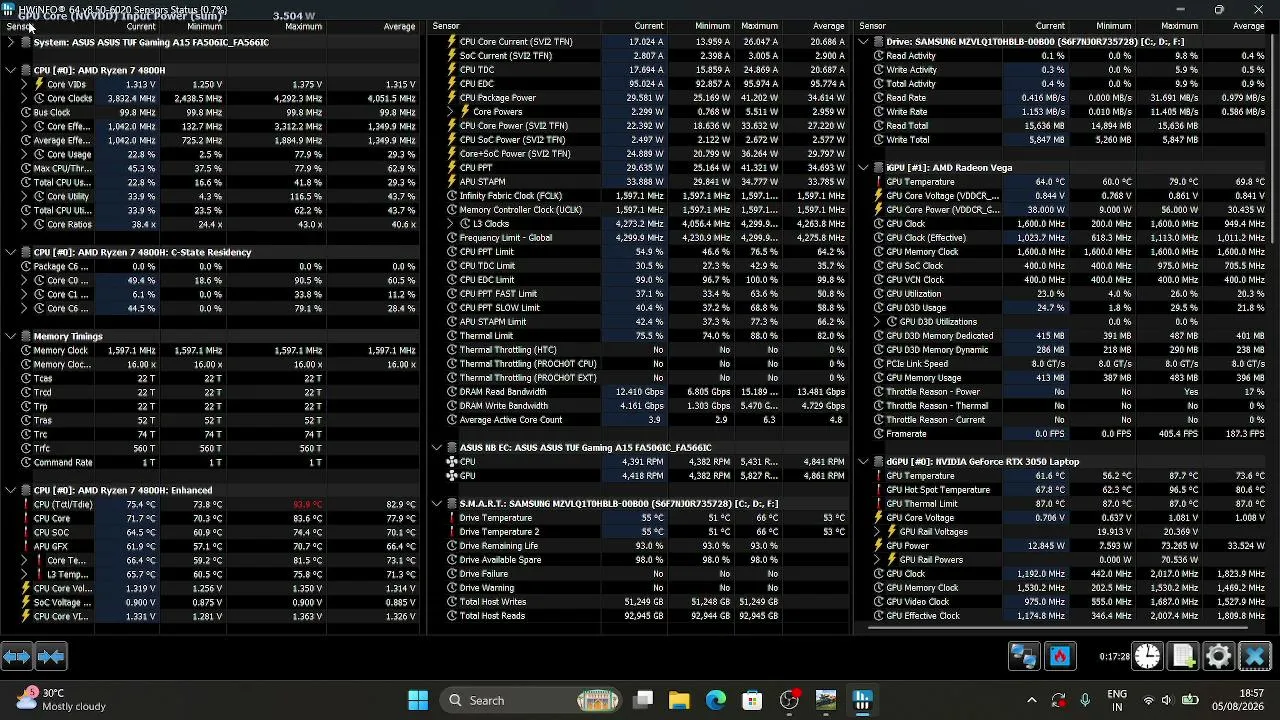The width and height of the screenshot is (1280, 720).
Task: Click Current column header above CPU Core Current row
Action: pyautogui.click(x=648, y=26)
